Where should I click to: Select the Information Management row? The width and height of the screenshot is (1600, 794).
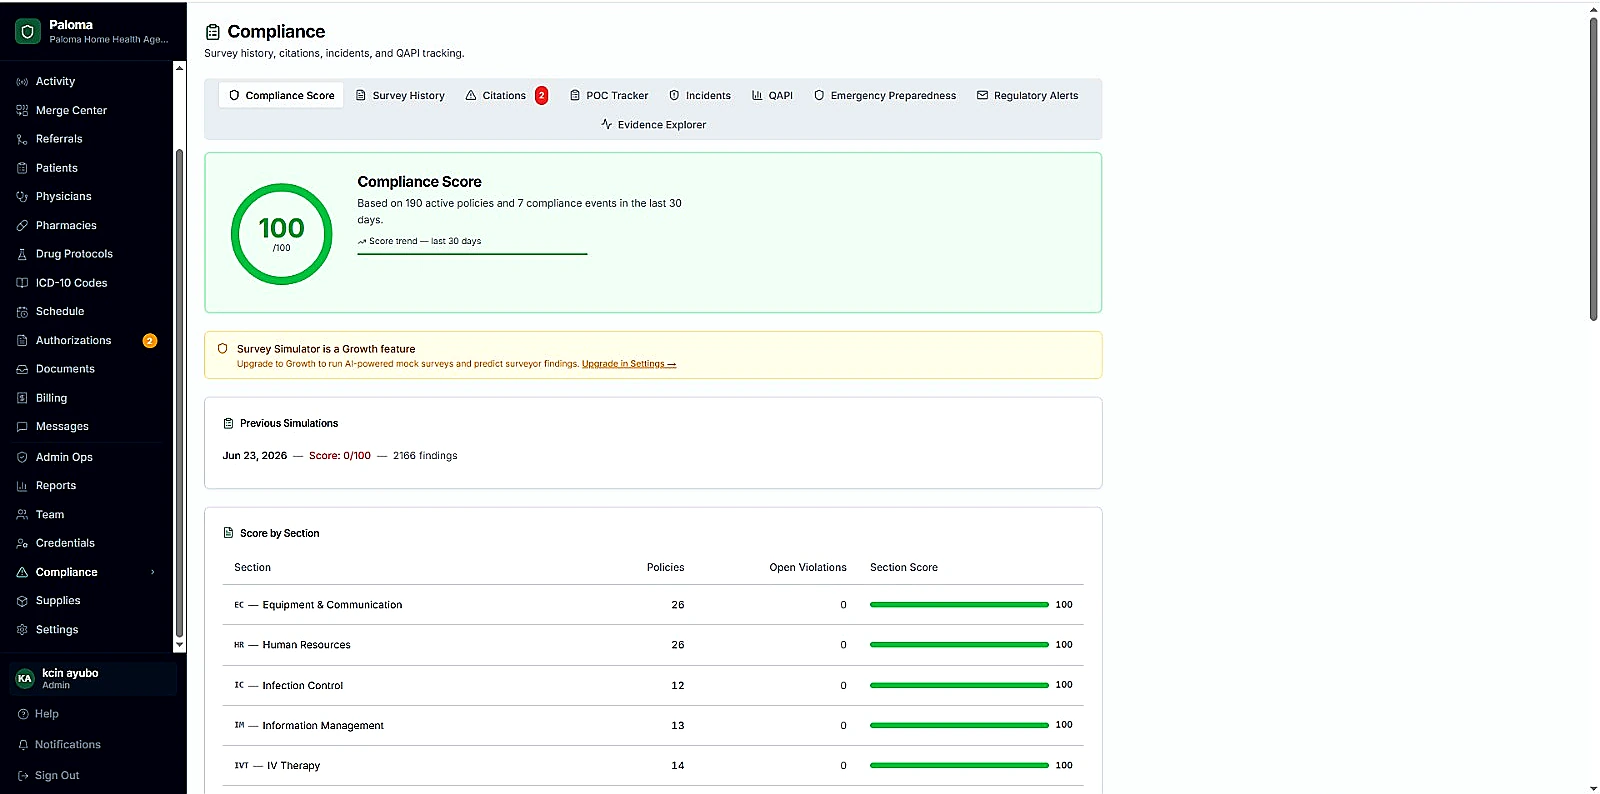[653, 726]
